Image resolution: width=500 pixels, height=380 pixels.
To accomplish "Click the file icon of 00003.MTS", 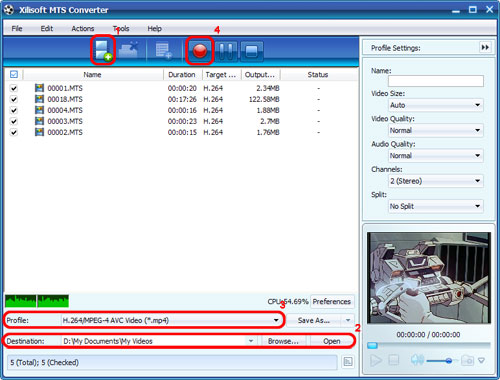I will [x=39, y=121].
